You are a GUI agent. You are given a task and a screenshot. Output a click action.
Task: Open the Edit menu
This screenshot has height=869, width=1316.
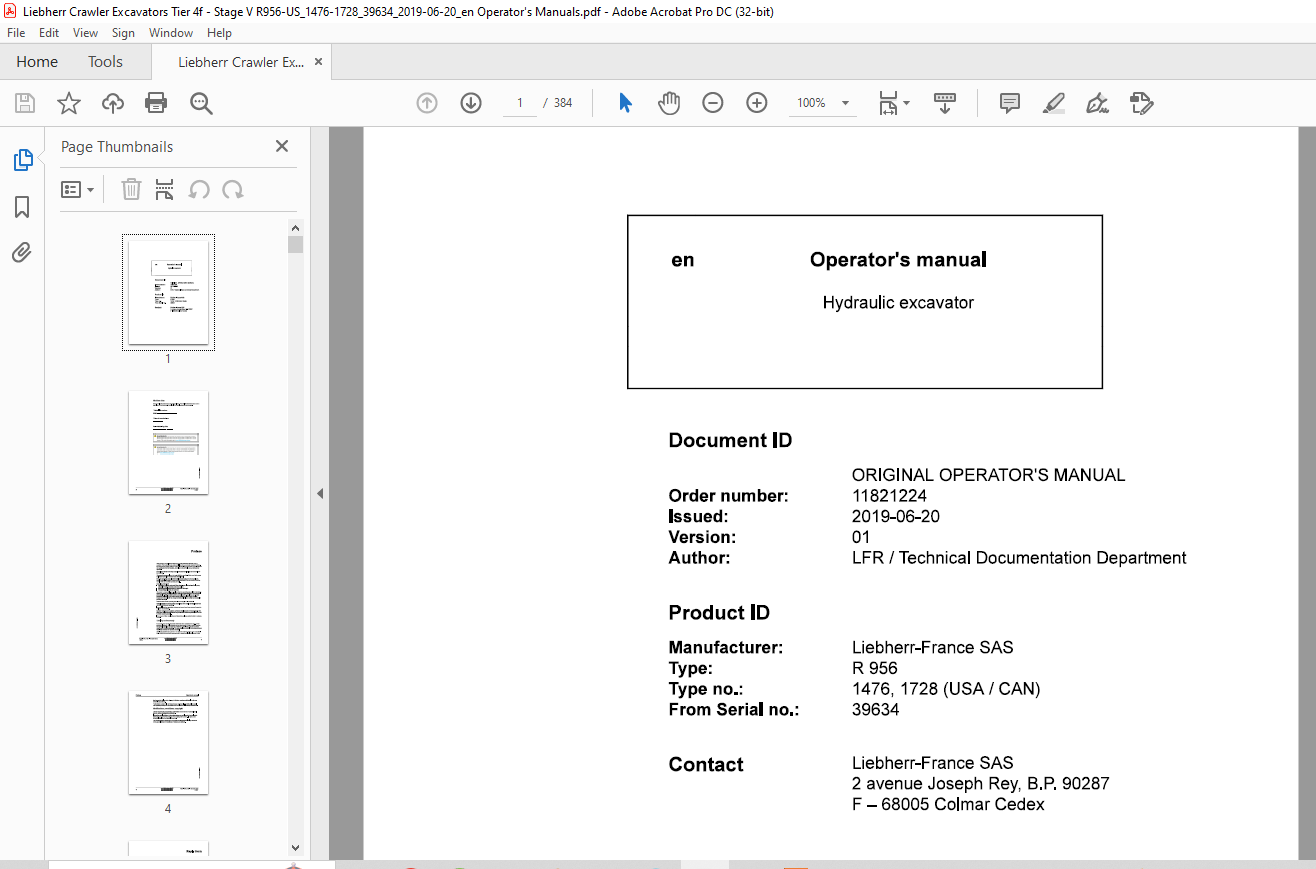pyautogui.click(x=49, y=33)
